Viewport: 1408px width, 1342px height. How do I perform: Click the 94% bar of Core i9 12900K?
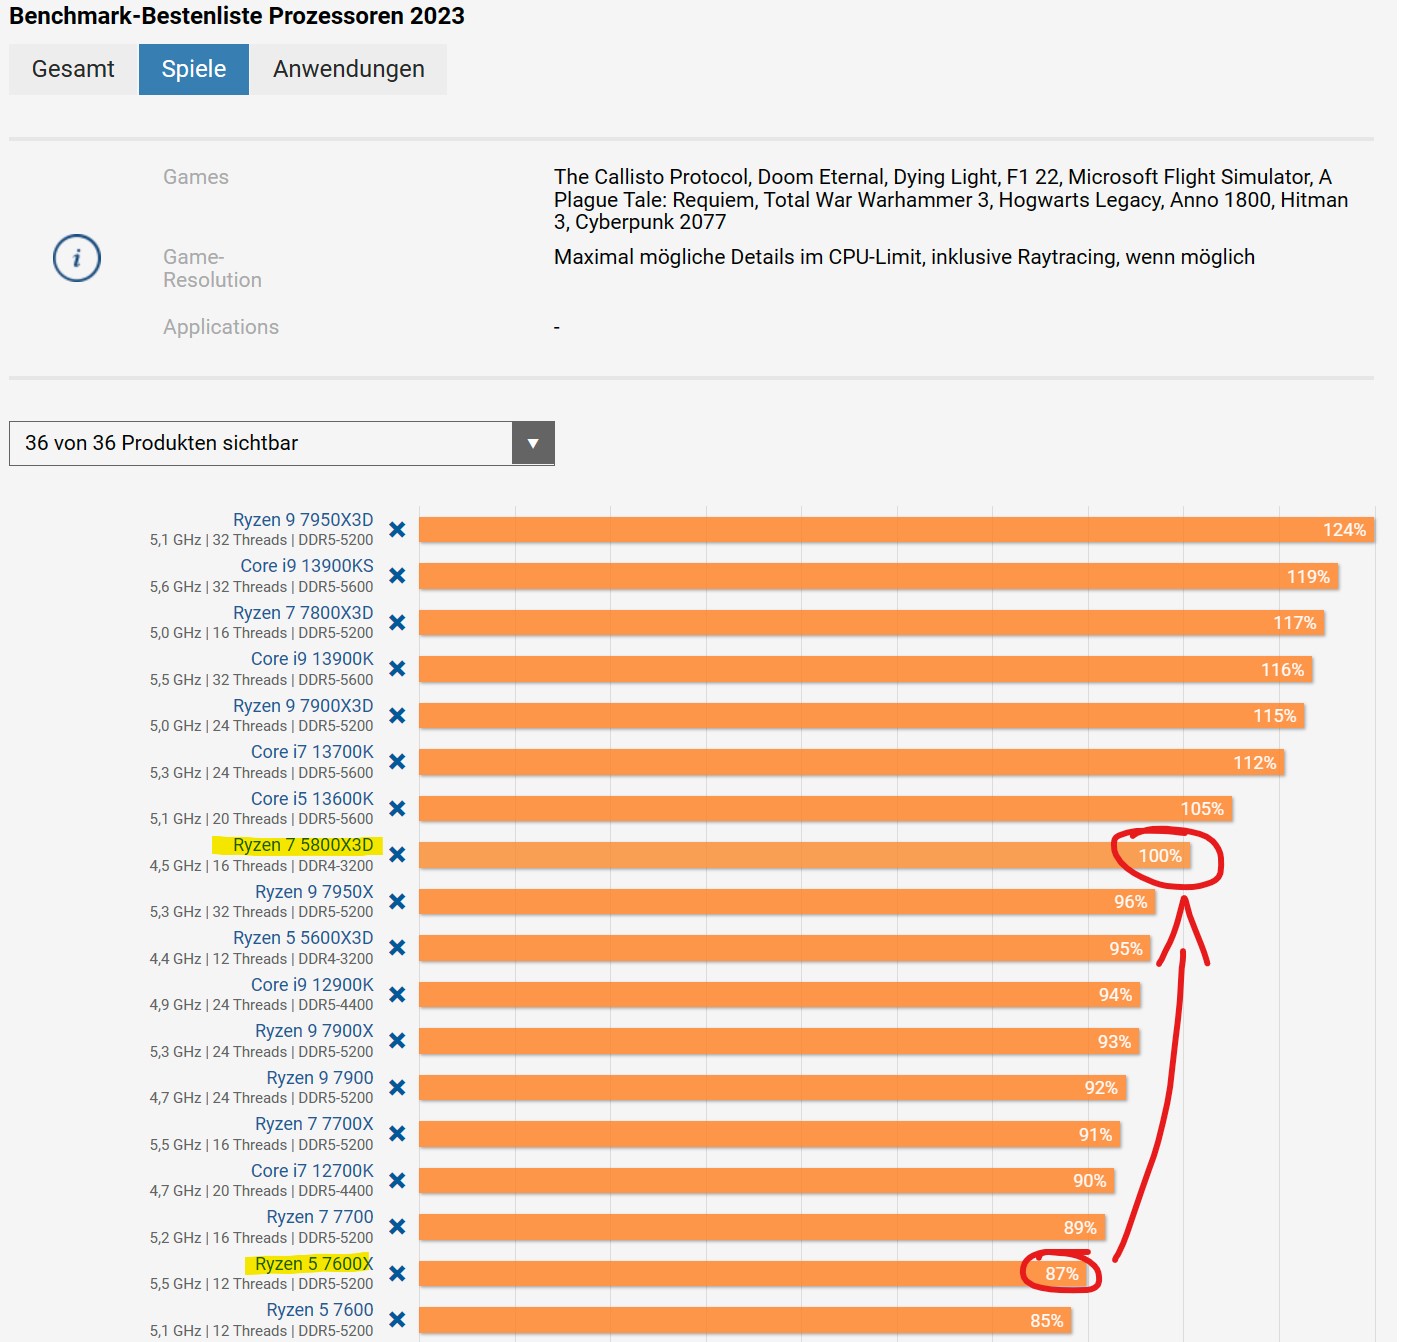[x=780, y=994]
